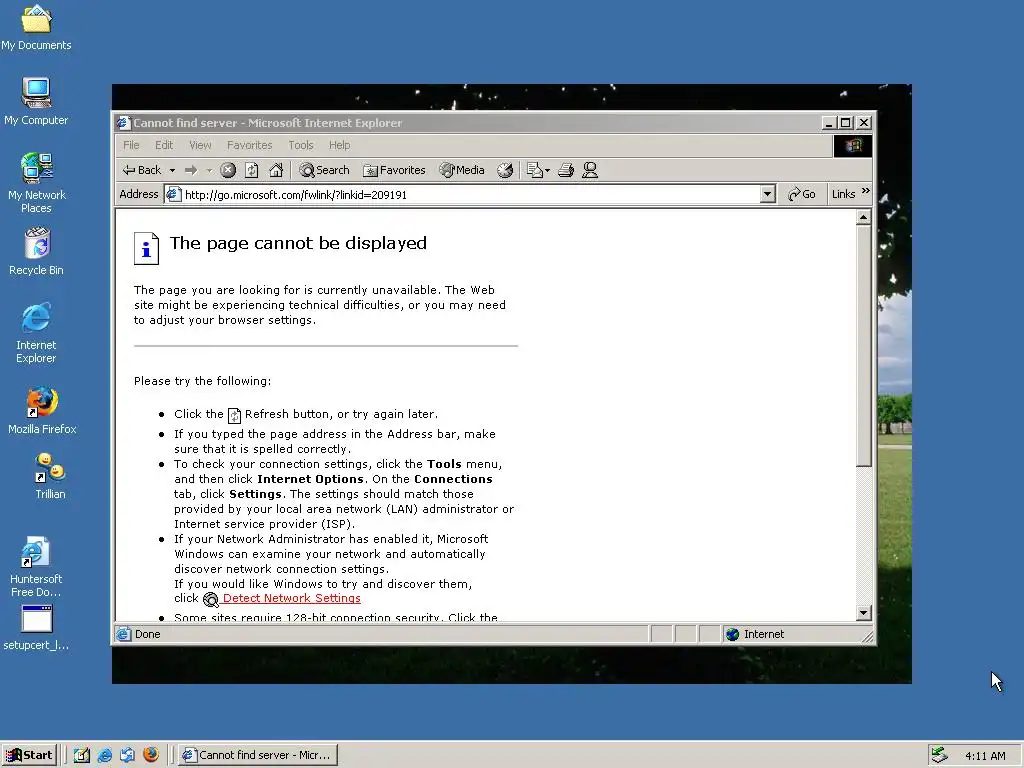Select the My Computer desktop icon
The height and width of the screenshot is (768, 1024).
[x=36, y=102]
